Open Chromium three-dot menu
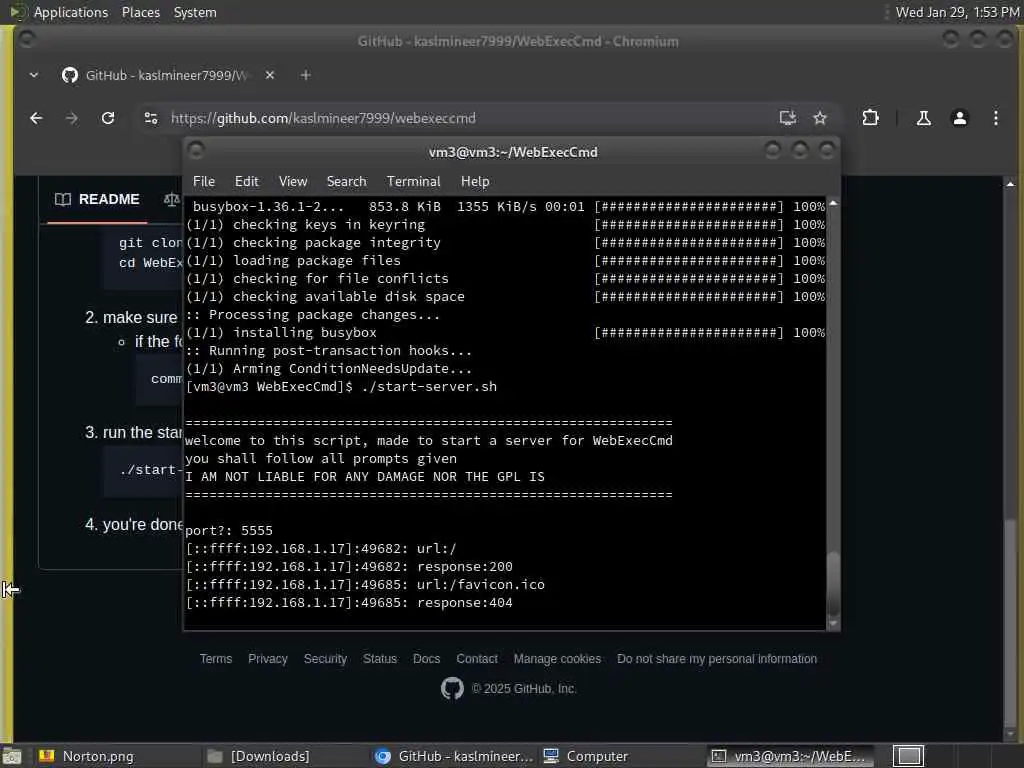 coord(995,118)
